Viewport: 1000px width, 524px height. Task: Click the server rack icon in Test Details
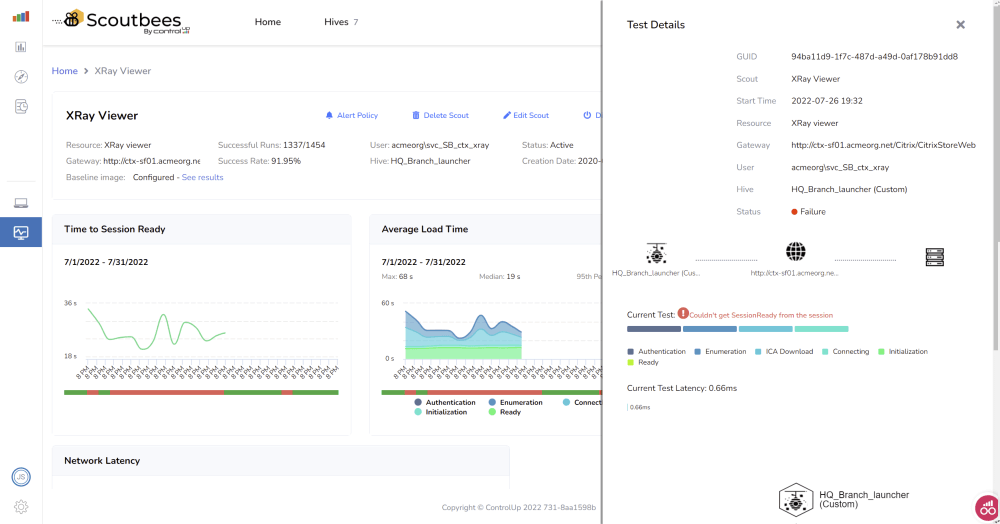pyautogui.click(x=935, y=257)
